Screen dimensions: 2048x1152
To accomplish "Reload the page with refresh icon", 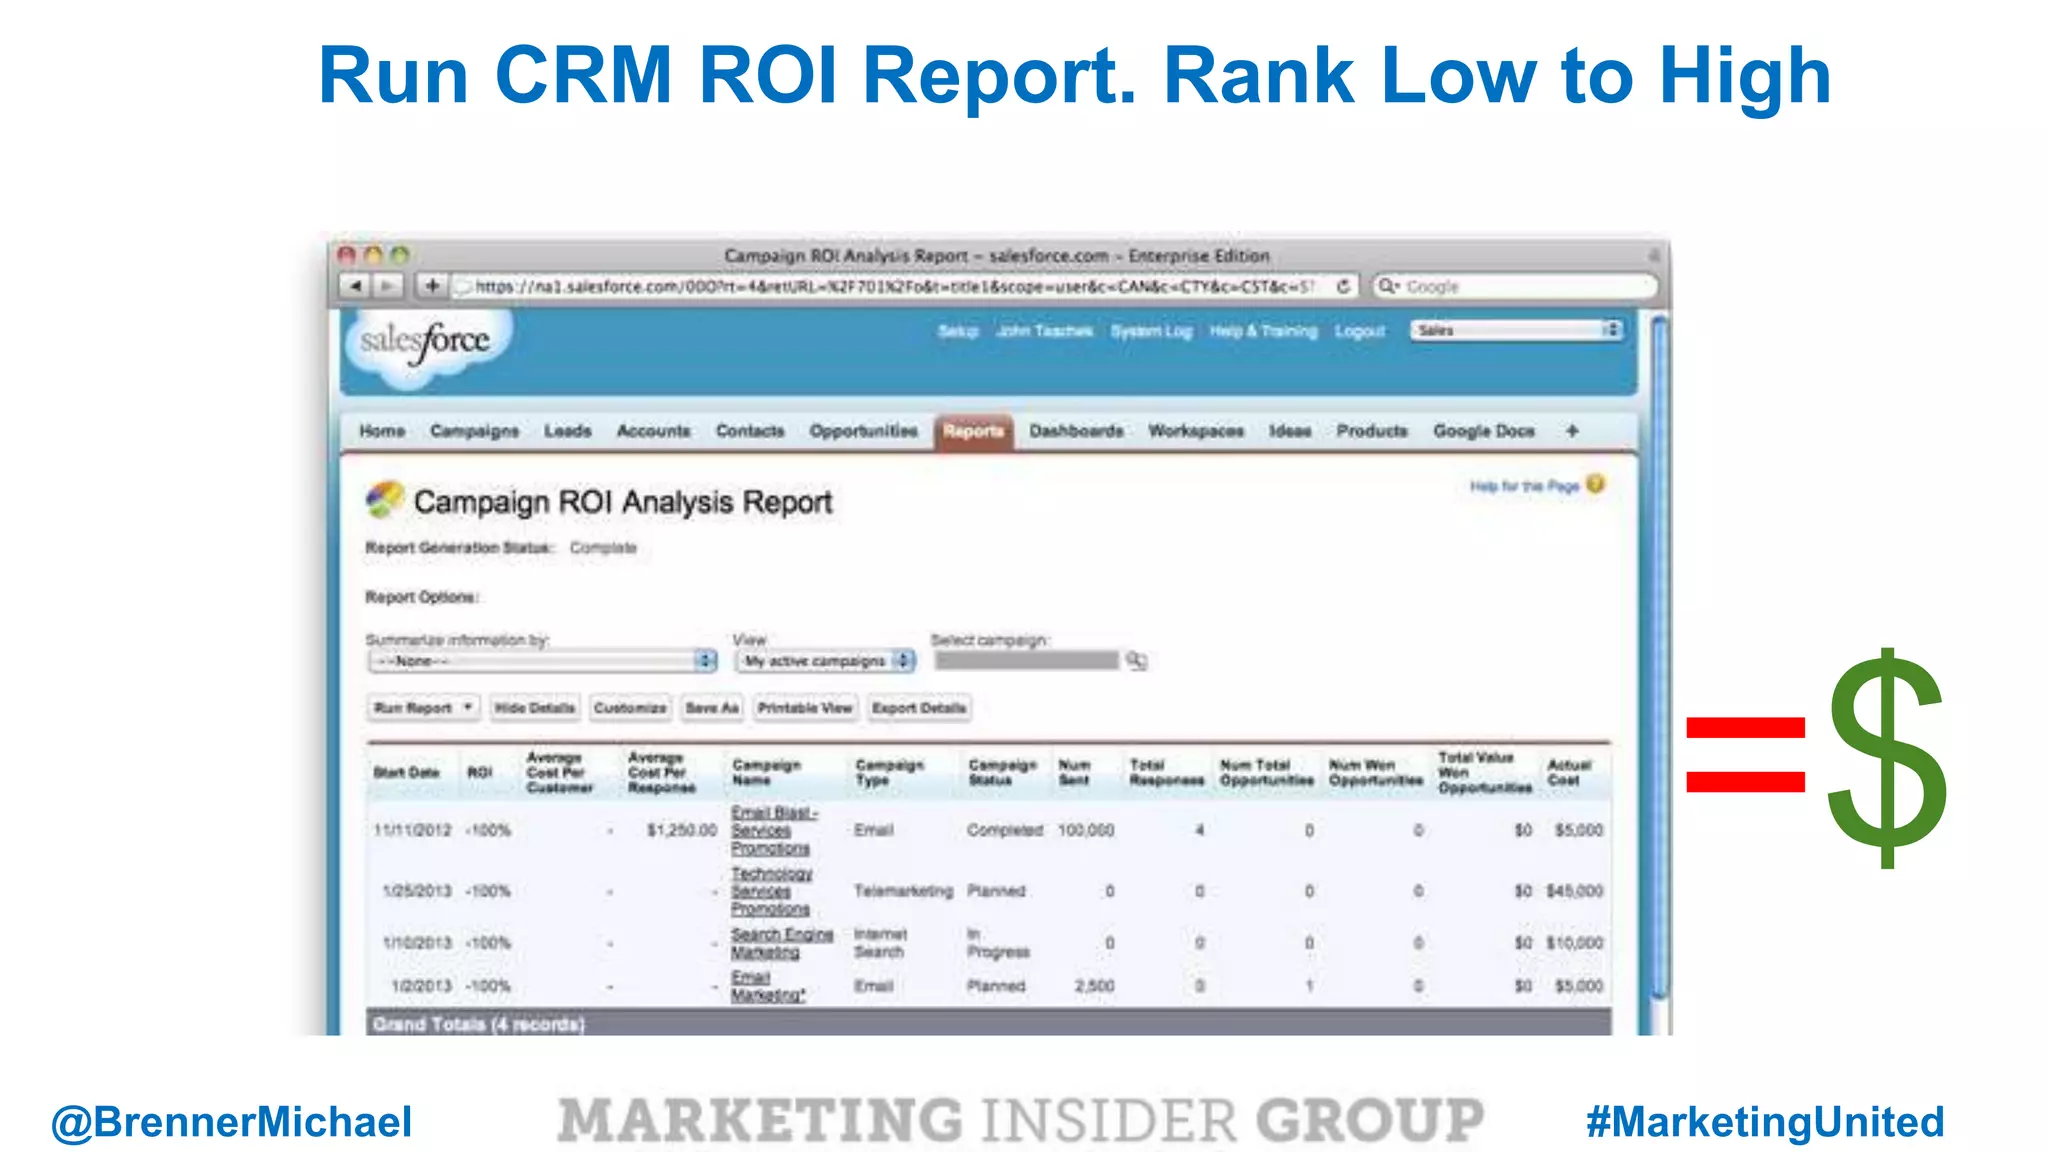I will [x=1343, y=286].
